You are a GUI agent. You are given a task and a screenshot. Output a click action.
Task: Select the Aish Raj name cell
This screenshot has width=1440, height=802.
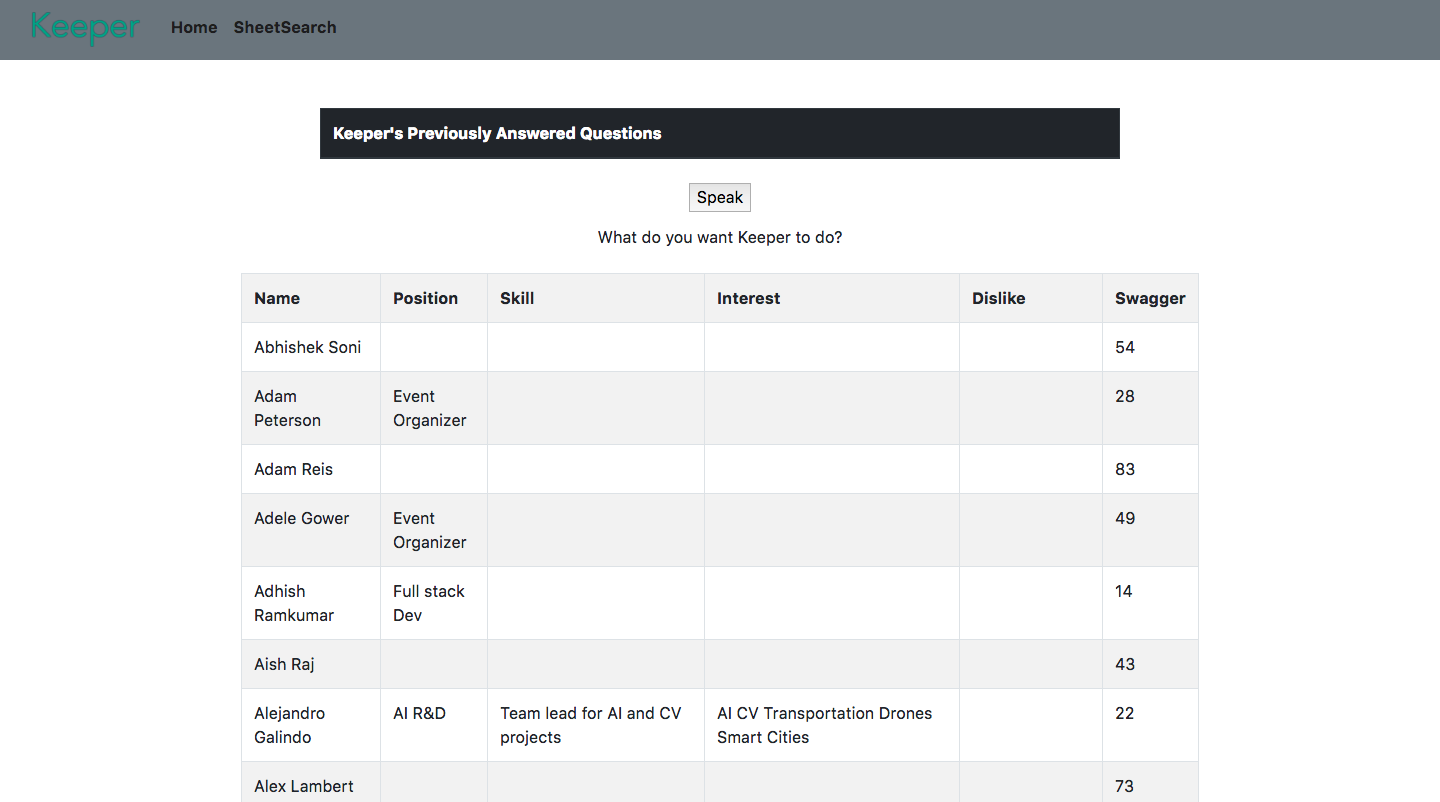tap(311, 664)
